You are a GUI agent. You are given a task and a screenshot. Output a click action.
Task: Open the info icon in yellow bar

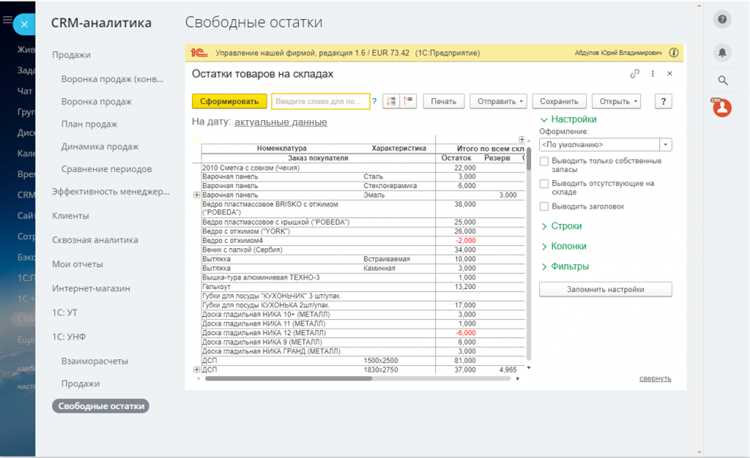coord(674,53)
